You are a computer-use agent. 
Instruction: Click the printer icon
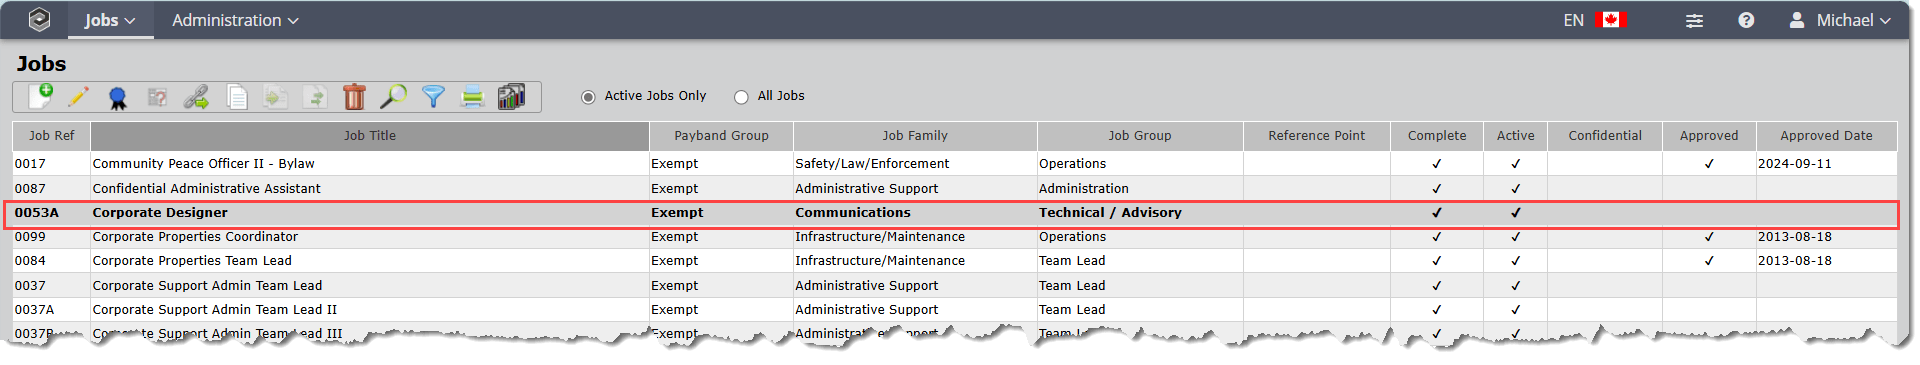(x=472, y=97)
